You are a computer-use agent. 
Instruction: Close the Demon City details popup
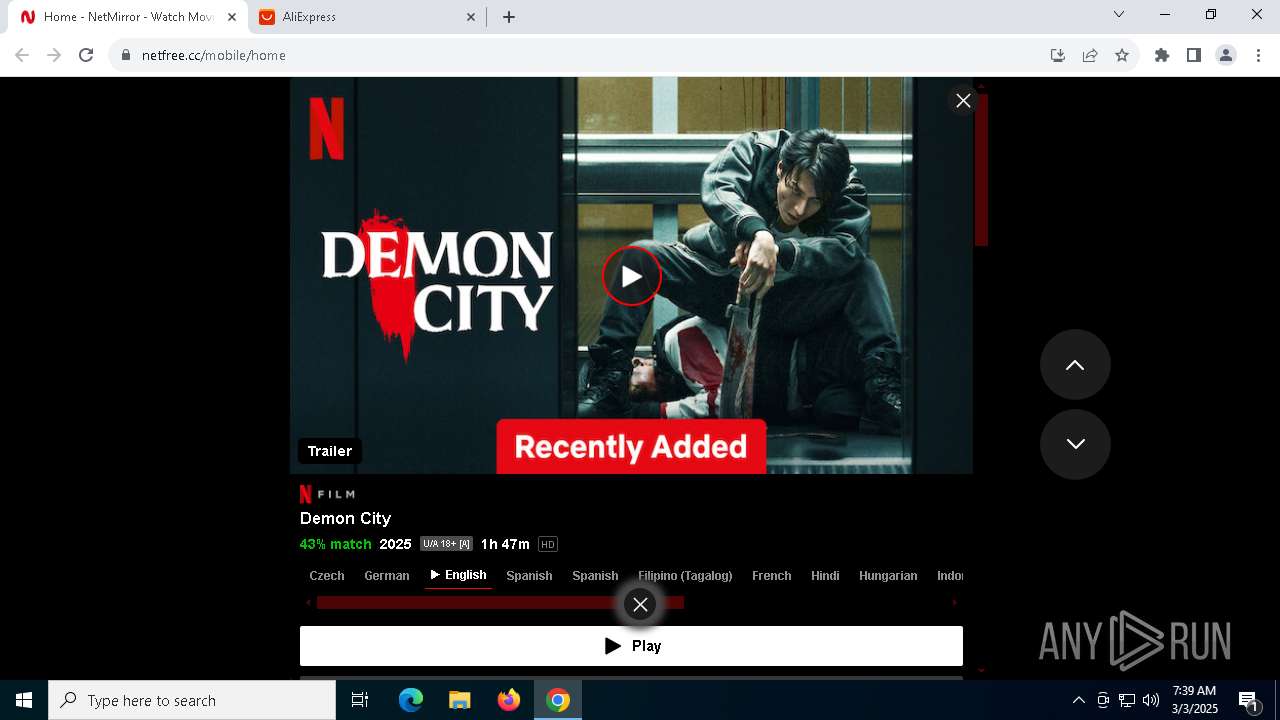tap(963, 100)
